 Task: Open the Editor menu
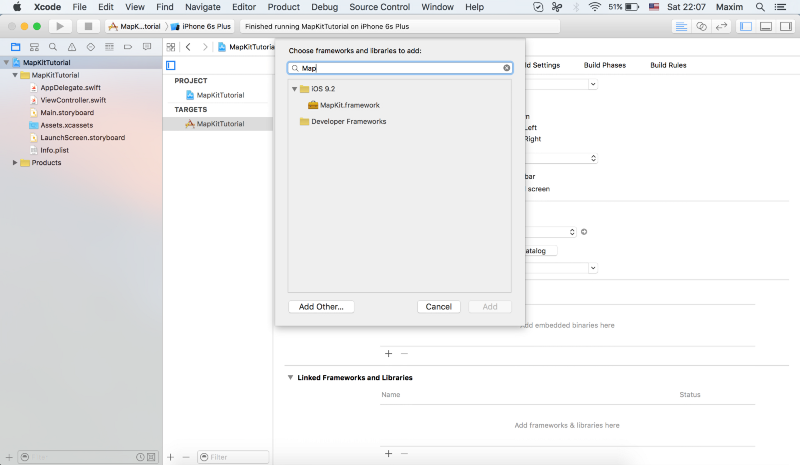pyautogui.click(x=244, y=7)
